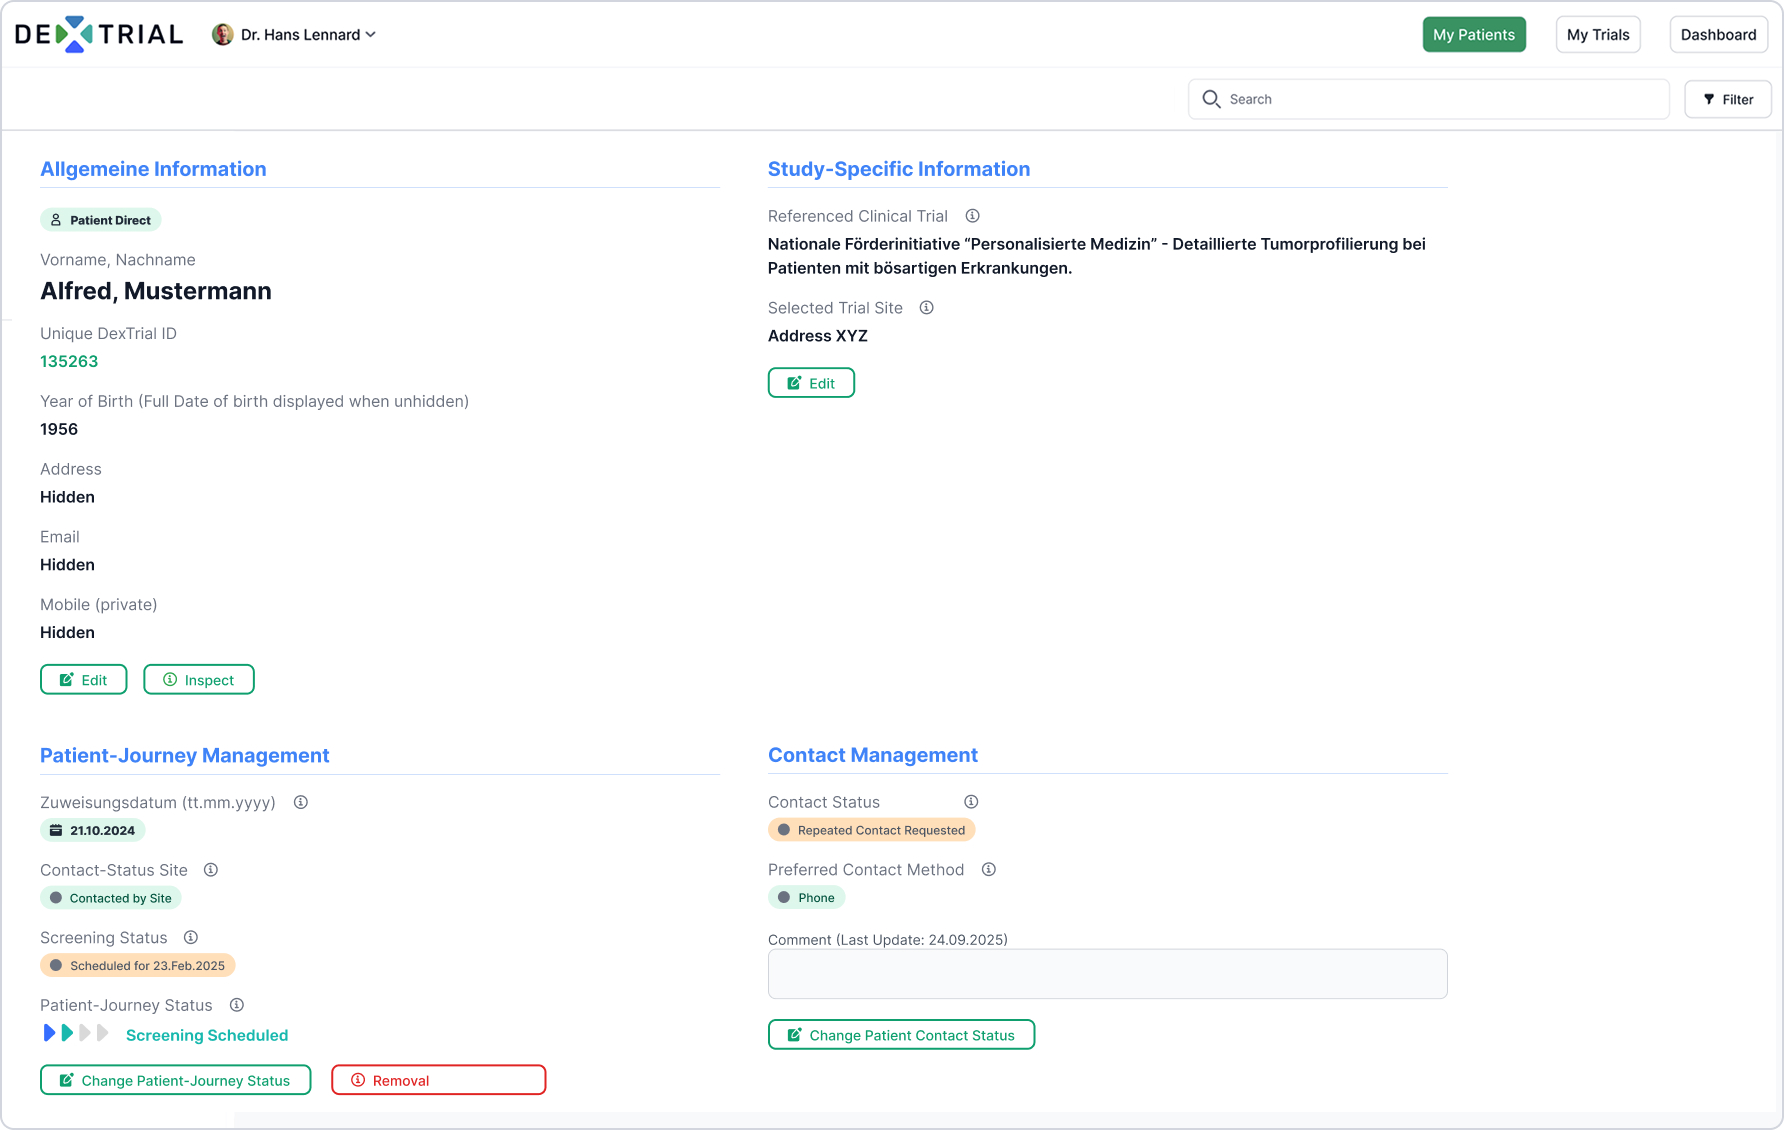Click info icon beside Selected Trial Site

tap(927, 308)
